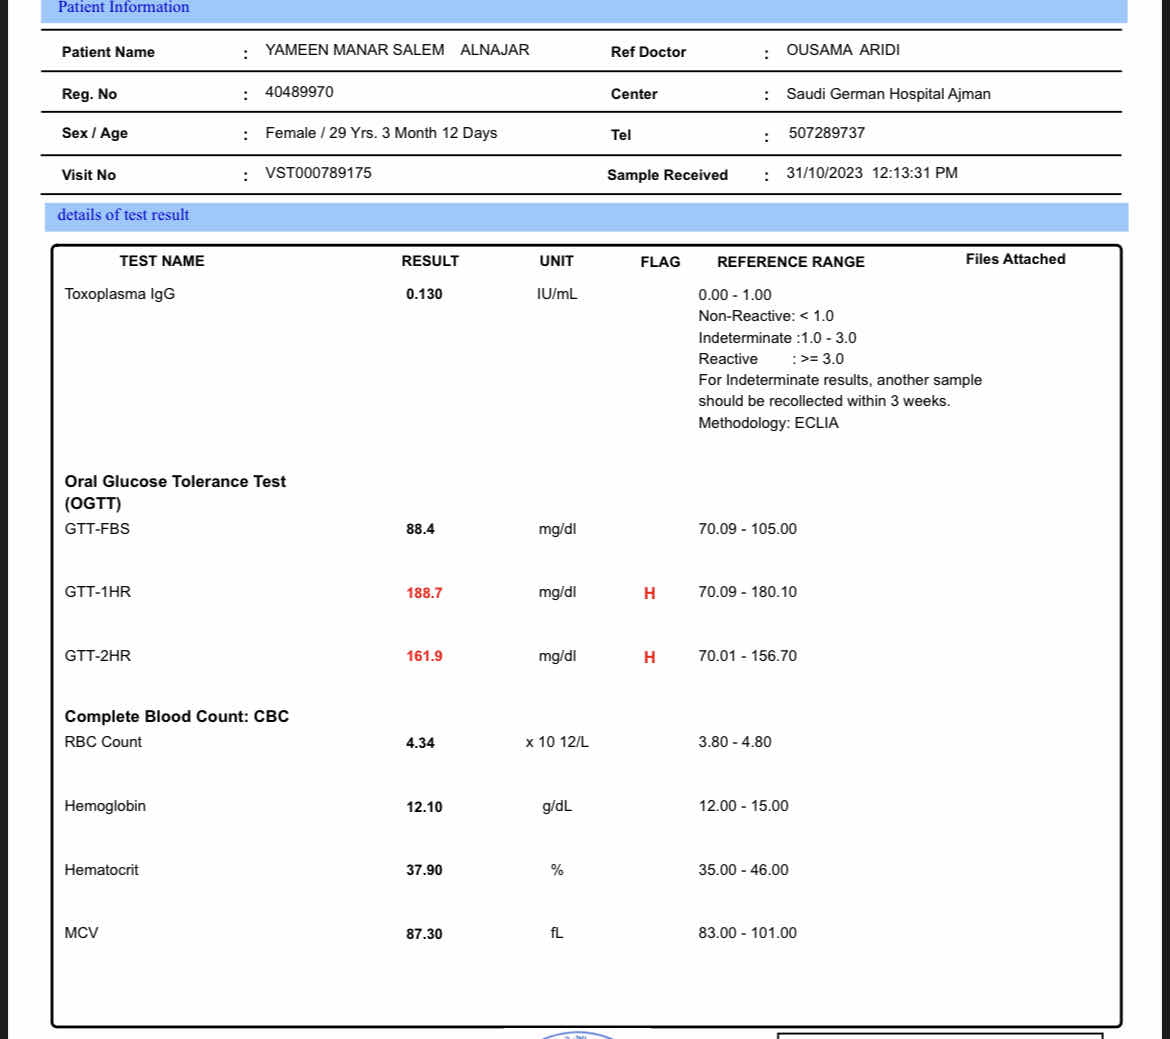Select the visit number VST000789175
1170x1039 pixels.
coord(318,173)
